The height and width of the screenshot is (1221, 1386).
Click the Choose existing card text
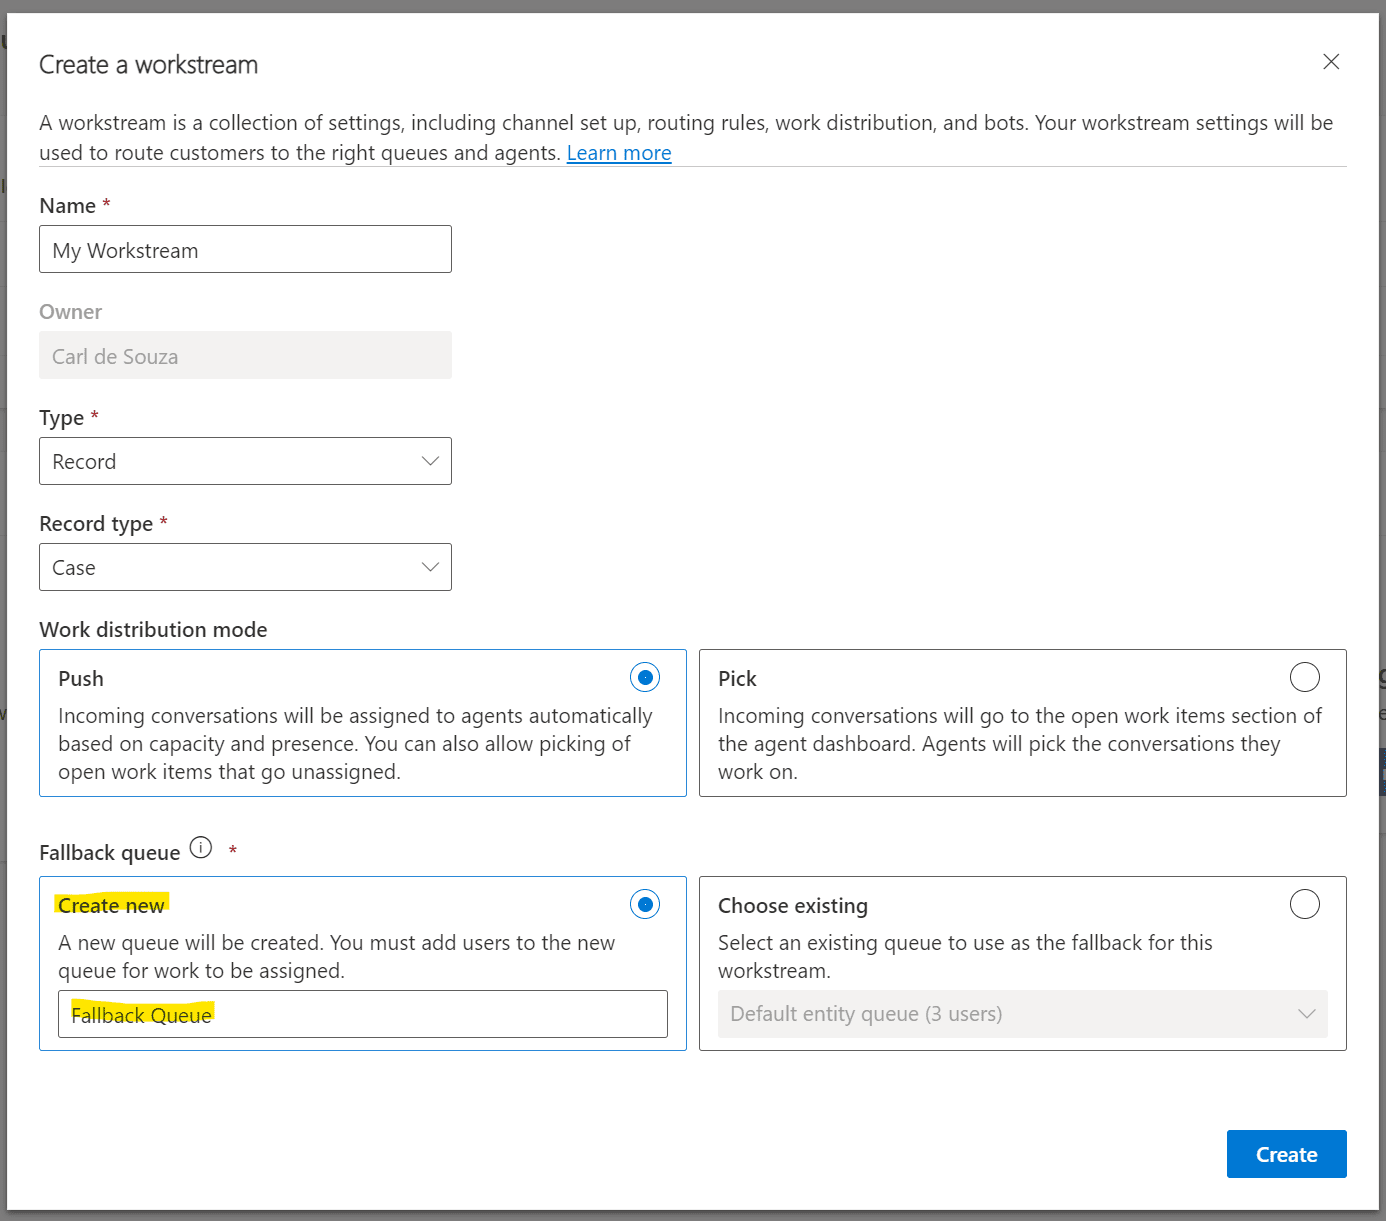pyautogui.click(x=965, y=957)
